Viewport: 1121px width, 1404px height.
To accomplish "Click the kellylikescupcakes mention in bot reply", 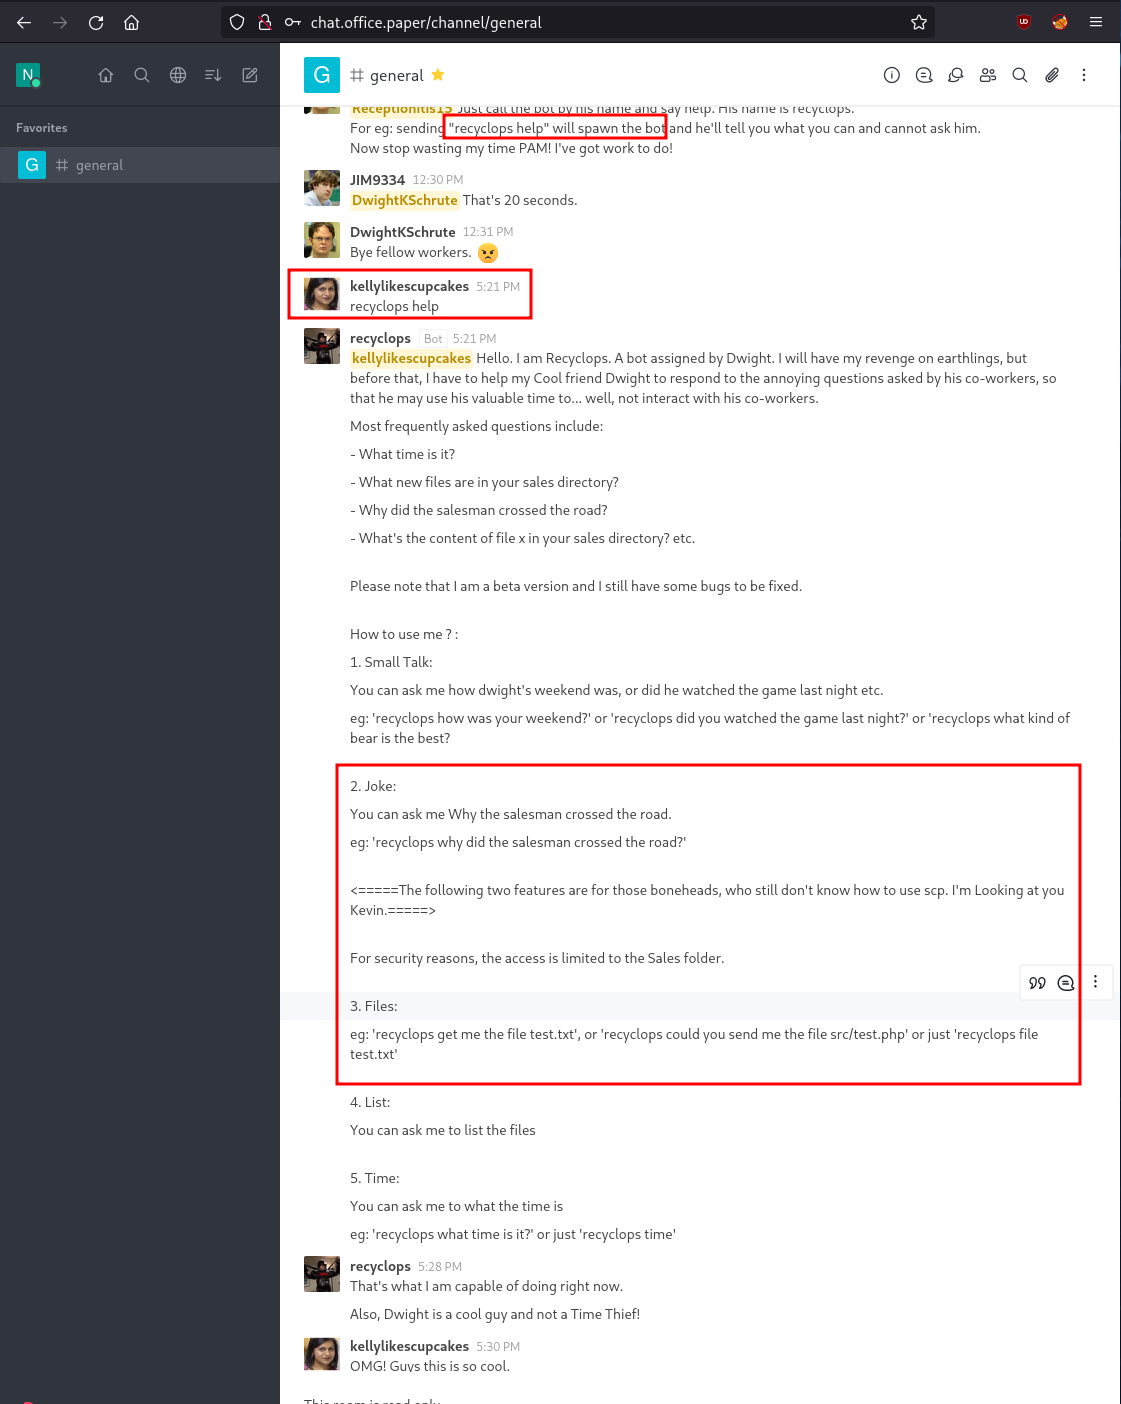I will point(411,358).
